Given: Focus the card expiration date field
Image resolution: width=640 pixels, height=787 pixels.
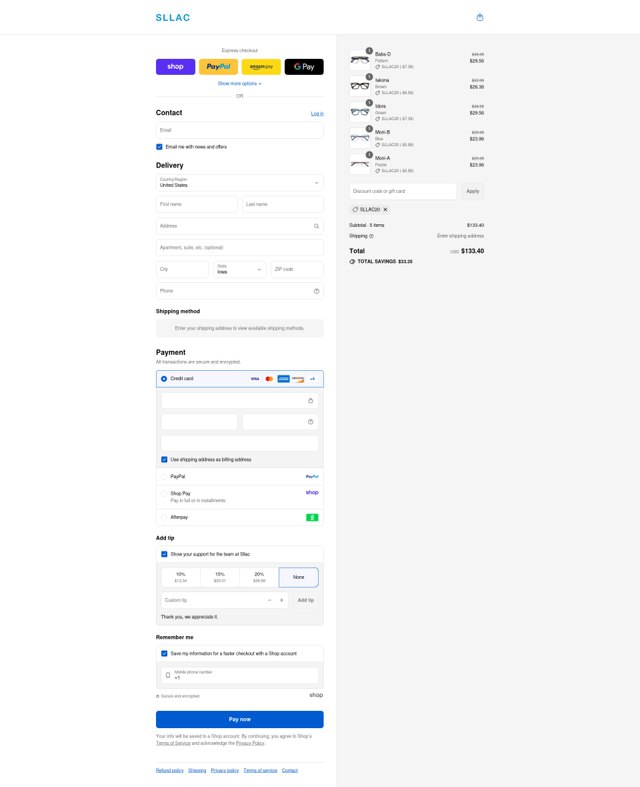Looking at the screenshot, I should (199, 422).
